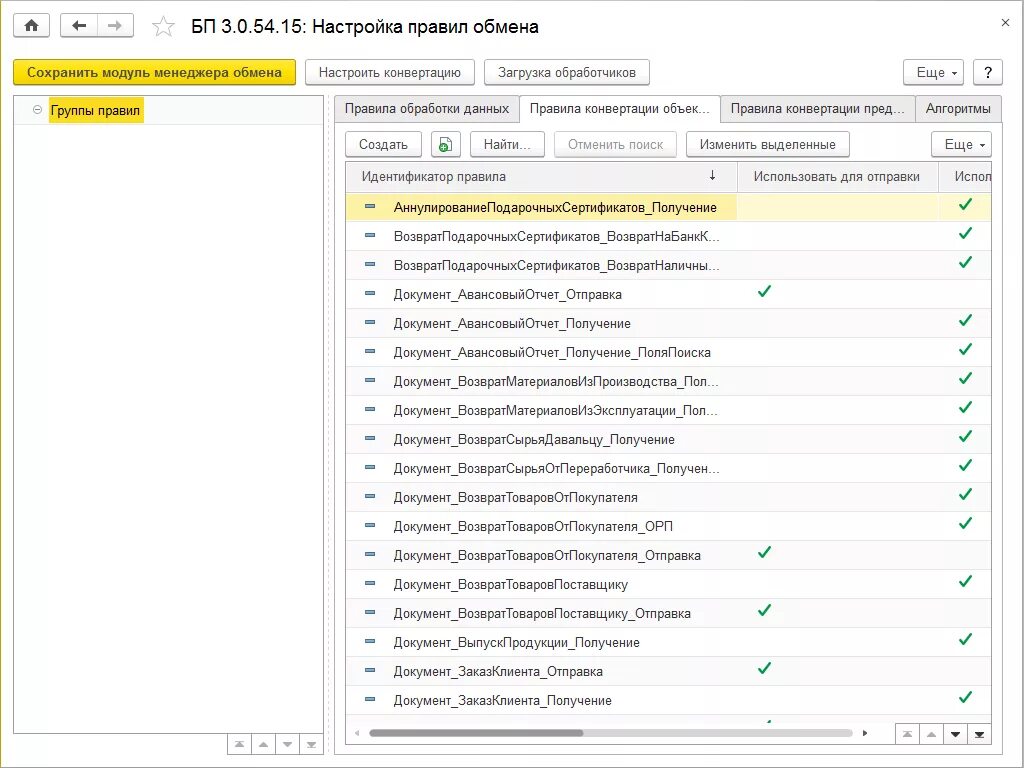Image resolution: width=1024 pixels, height=768 pixels.
Task: Navigate back with the left arrow
Action: pos(79,26)
